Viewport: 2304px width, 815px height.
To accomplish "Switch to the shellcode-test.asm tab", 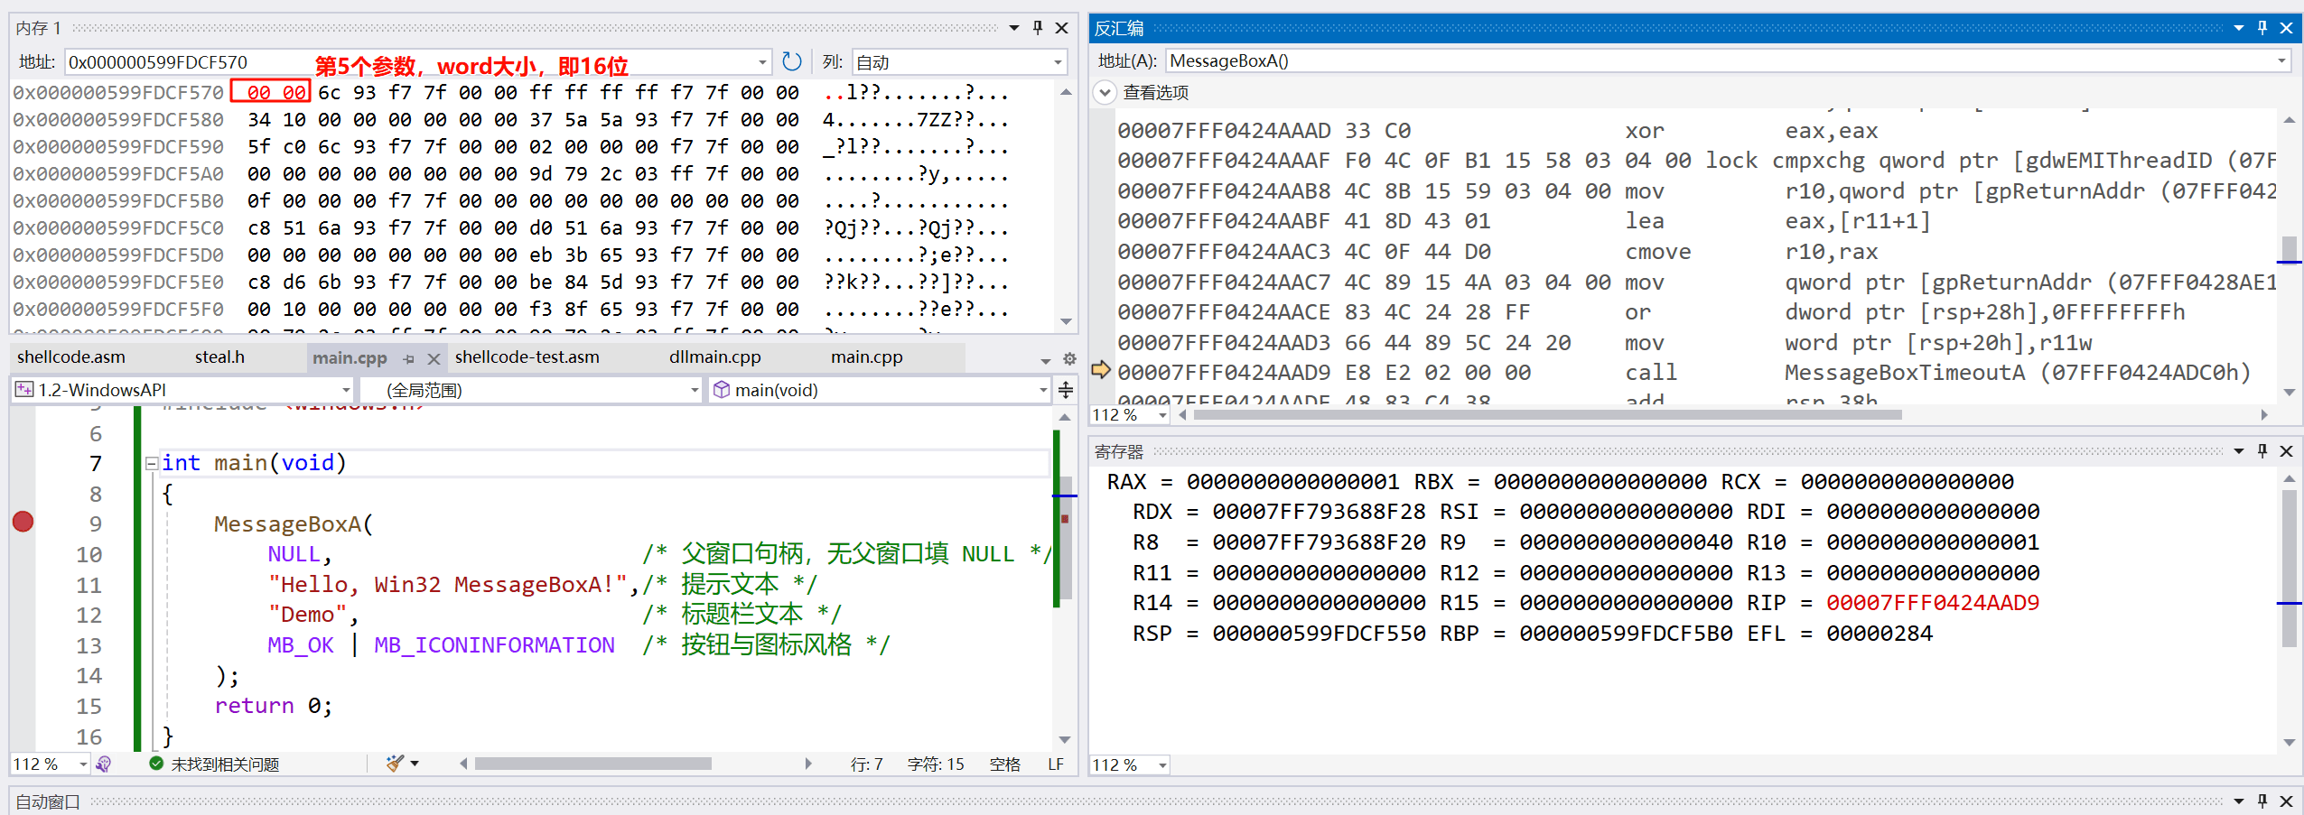I will pos(527,357).
